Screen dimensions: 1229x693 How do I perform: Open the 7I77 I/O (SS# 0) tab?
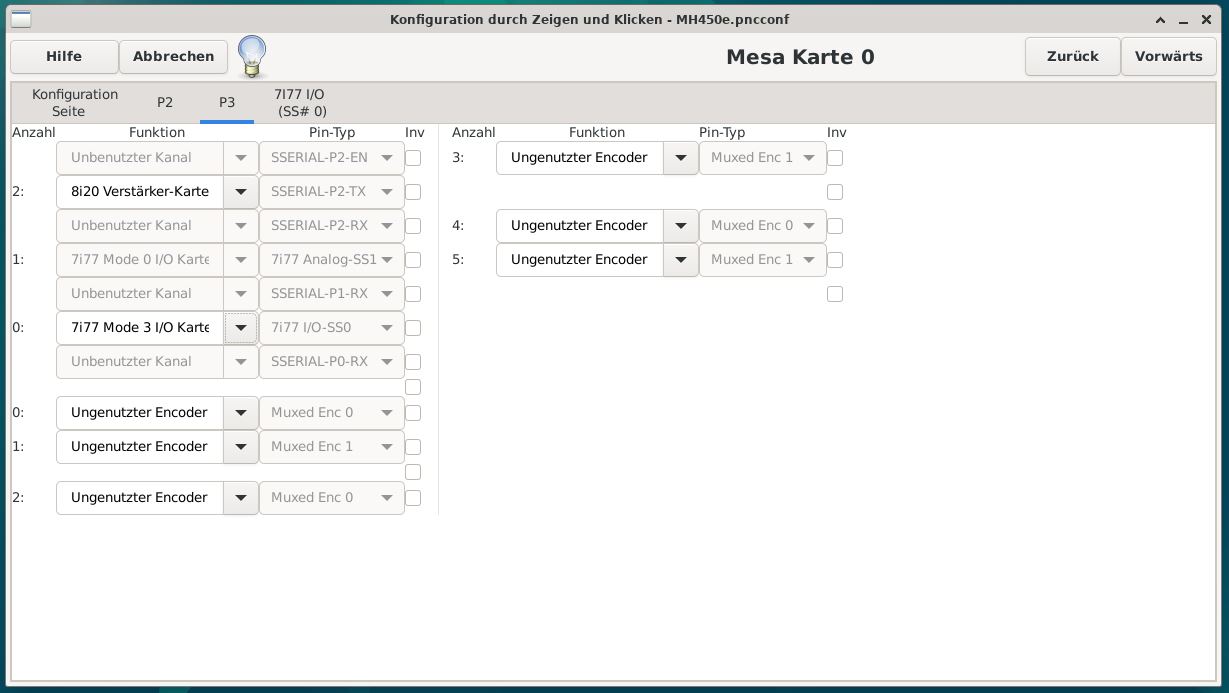[301, 103]
